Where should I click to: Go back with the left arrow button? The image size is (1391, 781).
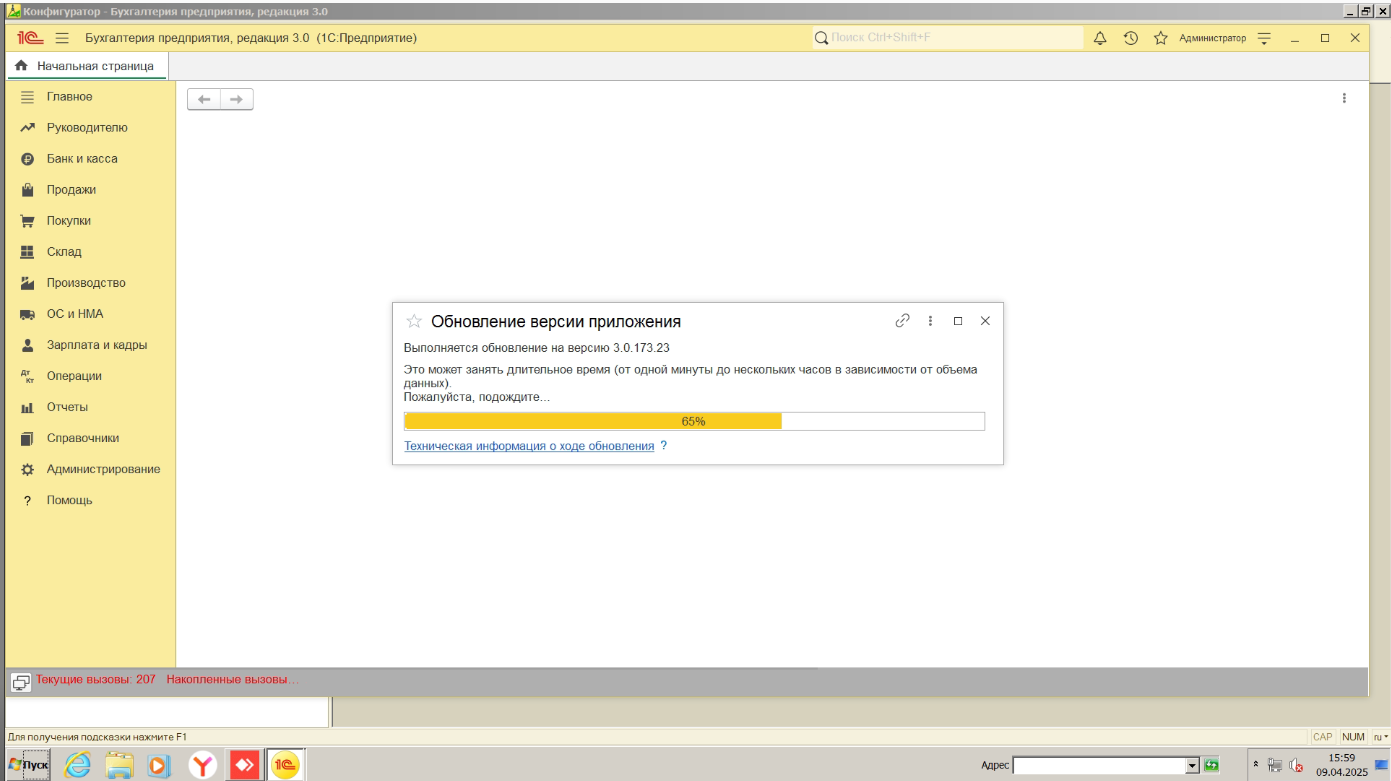pos(204,99)
